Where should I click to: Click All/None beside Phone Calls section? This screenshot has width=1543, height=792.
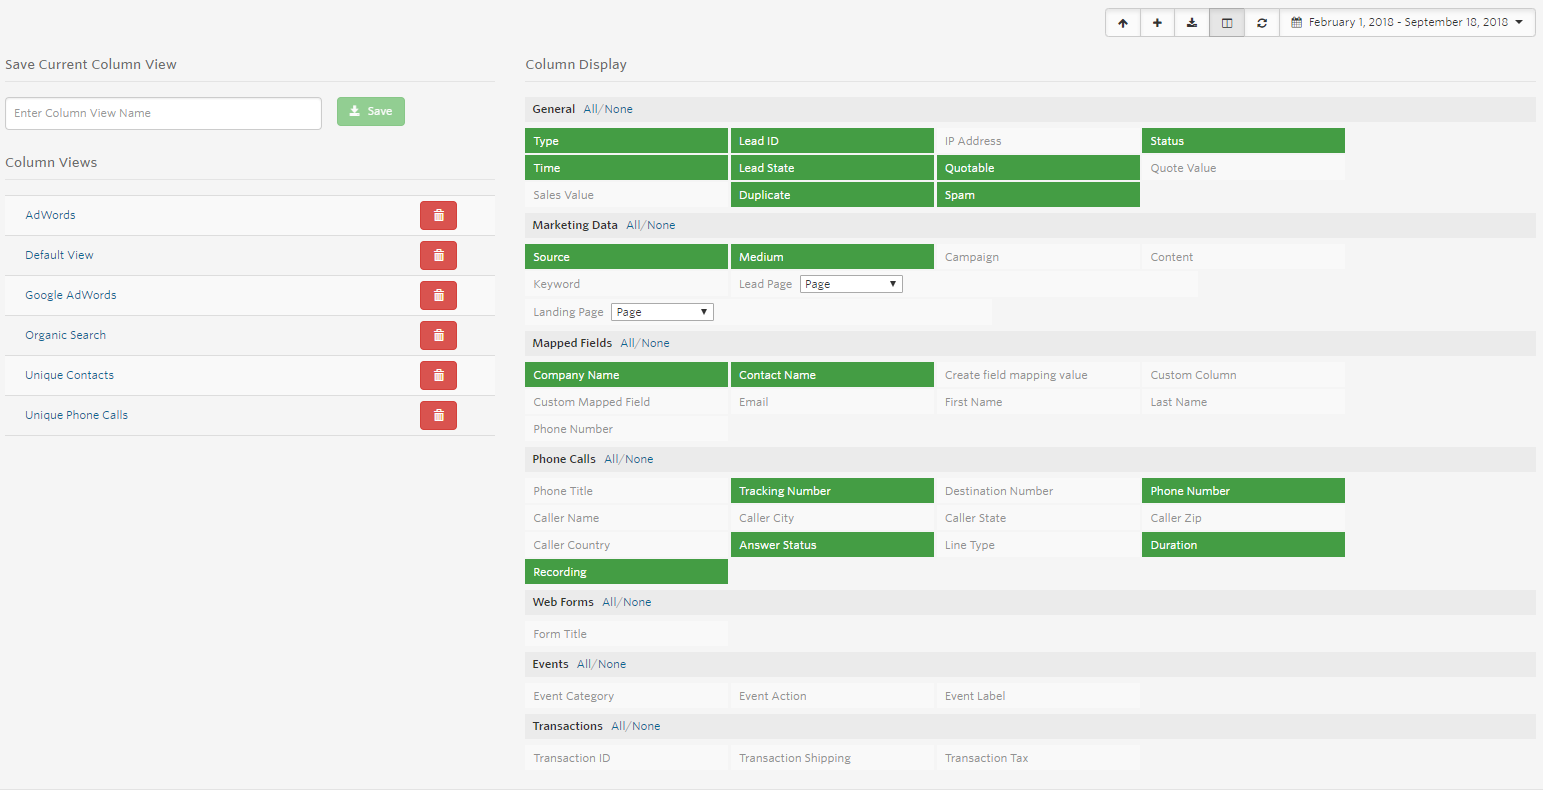coord(628,458)
